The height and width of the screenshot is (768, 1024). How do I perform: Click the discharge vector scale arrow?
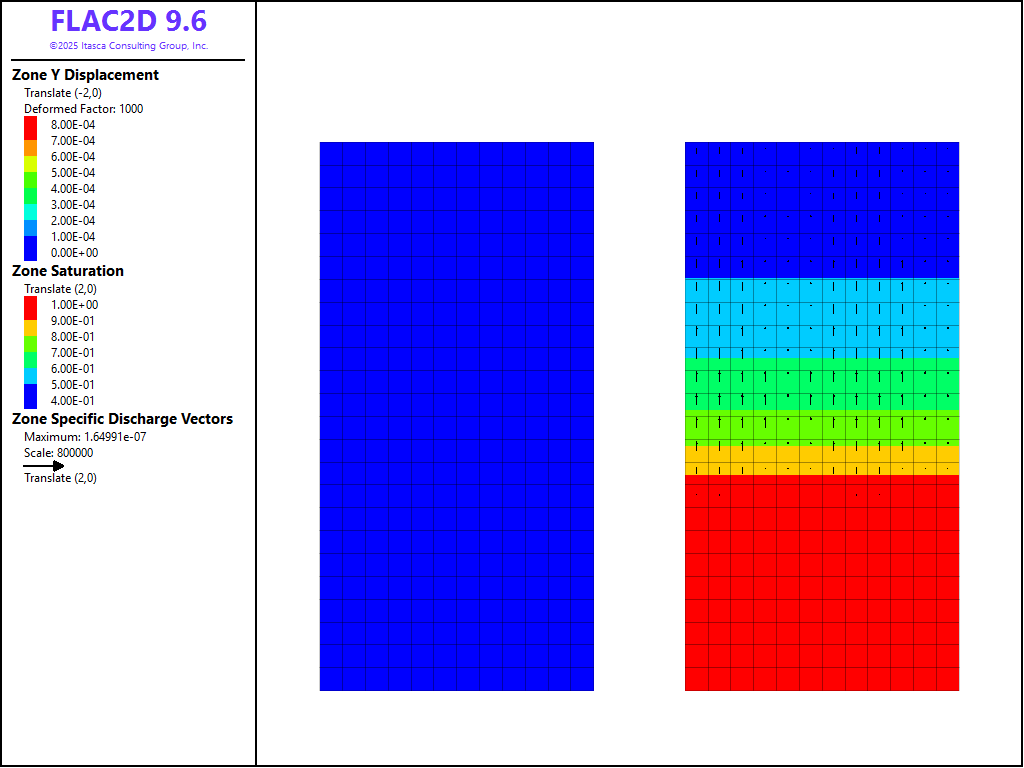click(44, 466)
